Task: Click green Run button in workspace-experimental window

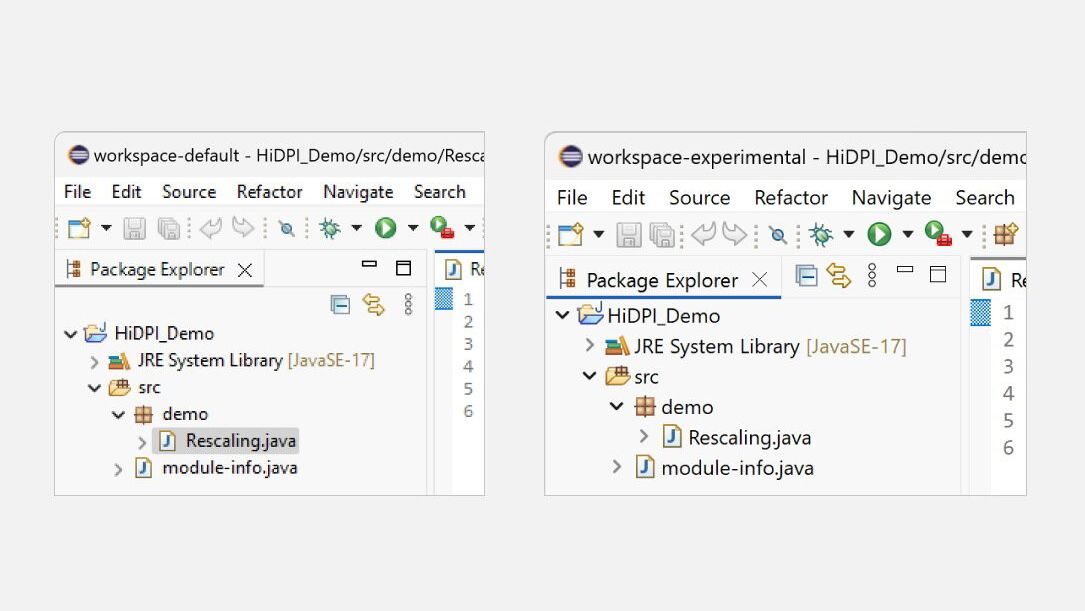Action: click(879, 235)
